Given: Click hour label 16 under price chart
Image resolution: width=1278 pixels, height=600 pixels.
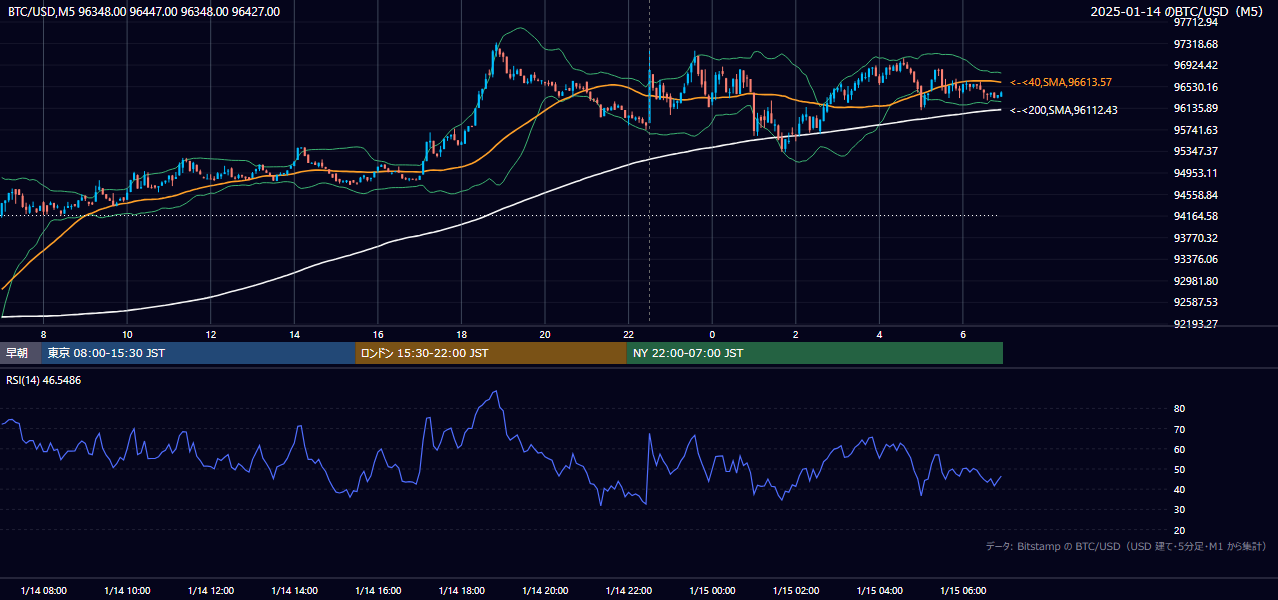Looking at the screenshot, I should click(x=378, y=334).
